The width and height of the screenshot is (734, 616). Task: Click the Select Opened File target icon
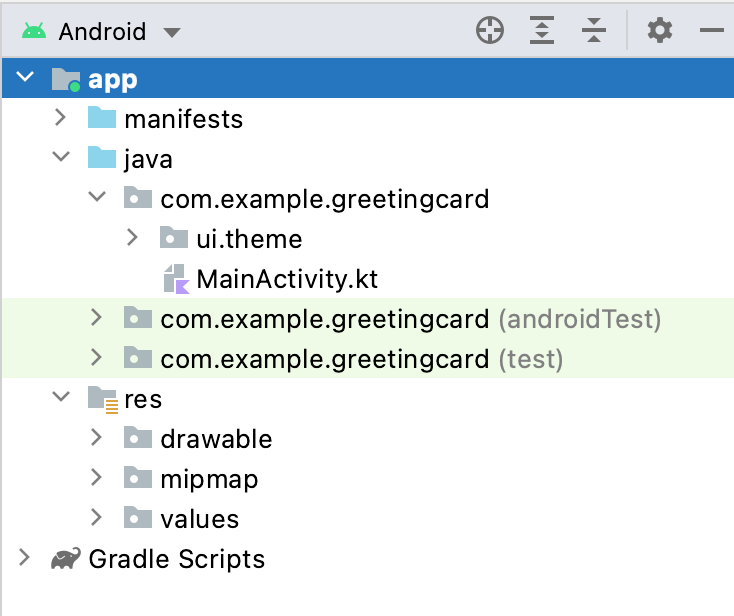490,31
